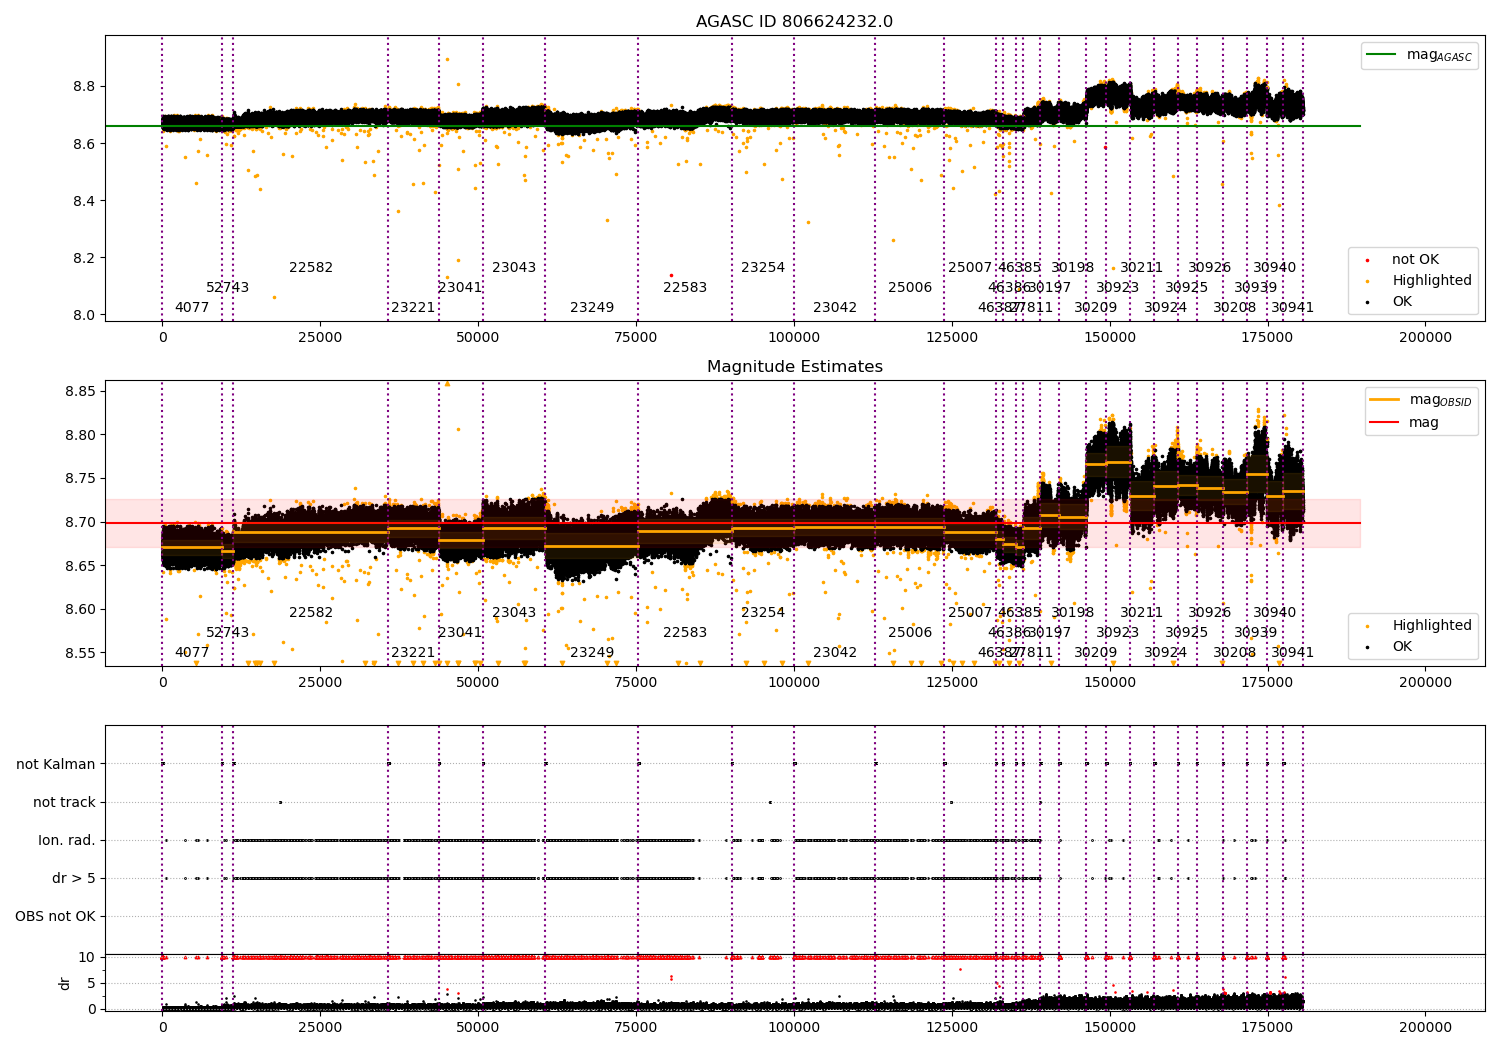Select the "not Kalman" row label

click(x=56, y=764)
